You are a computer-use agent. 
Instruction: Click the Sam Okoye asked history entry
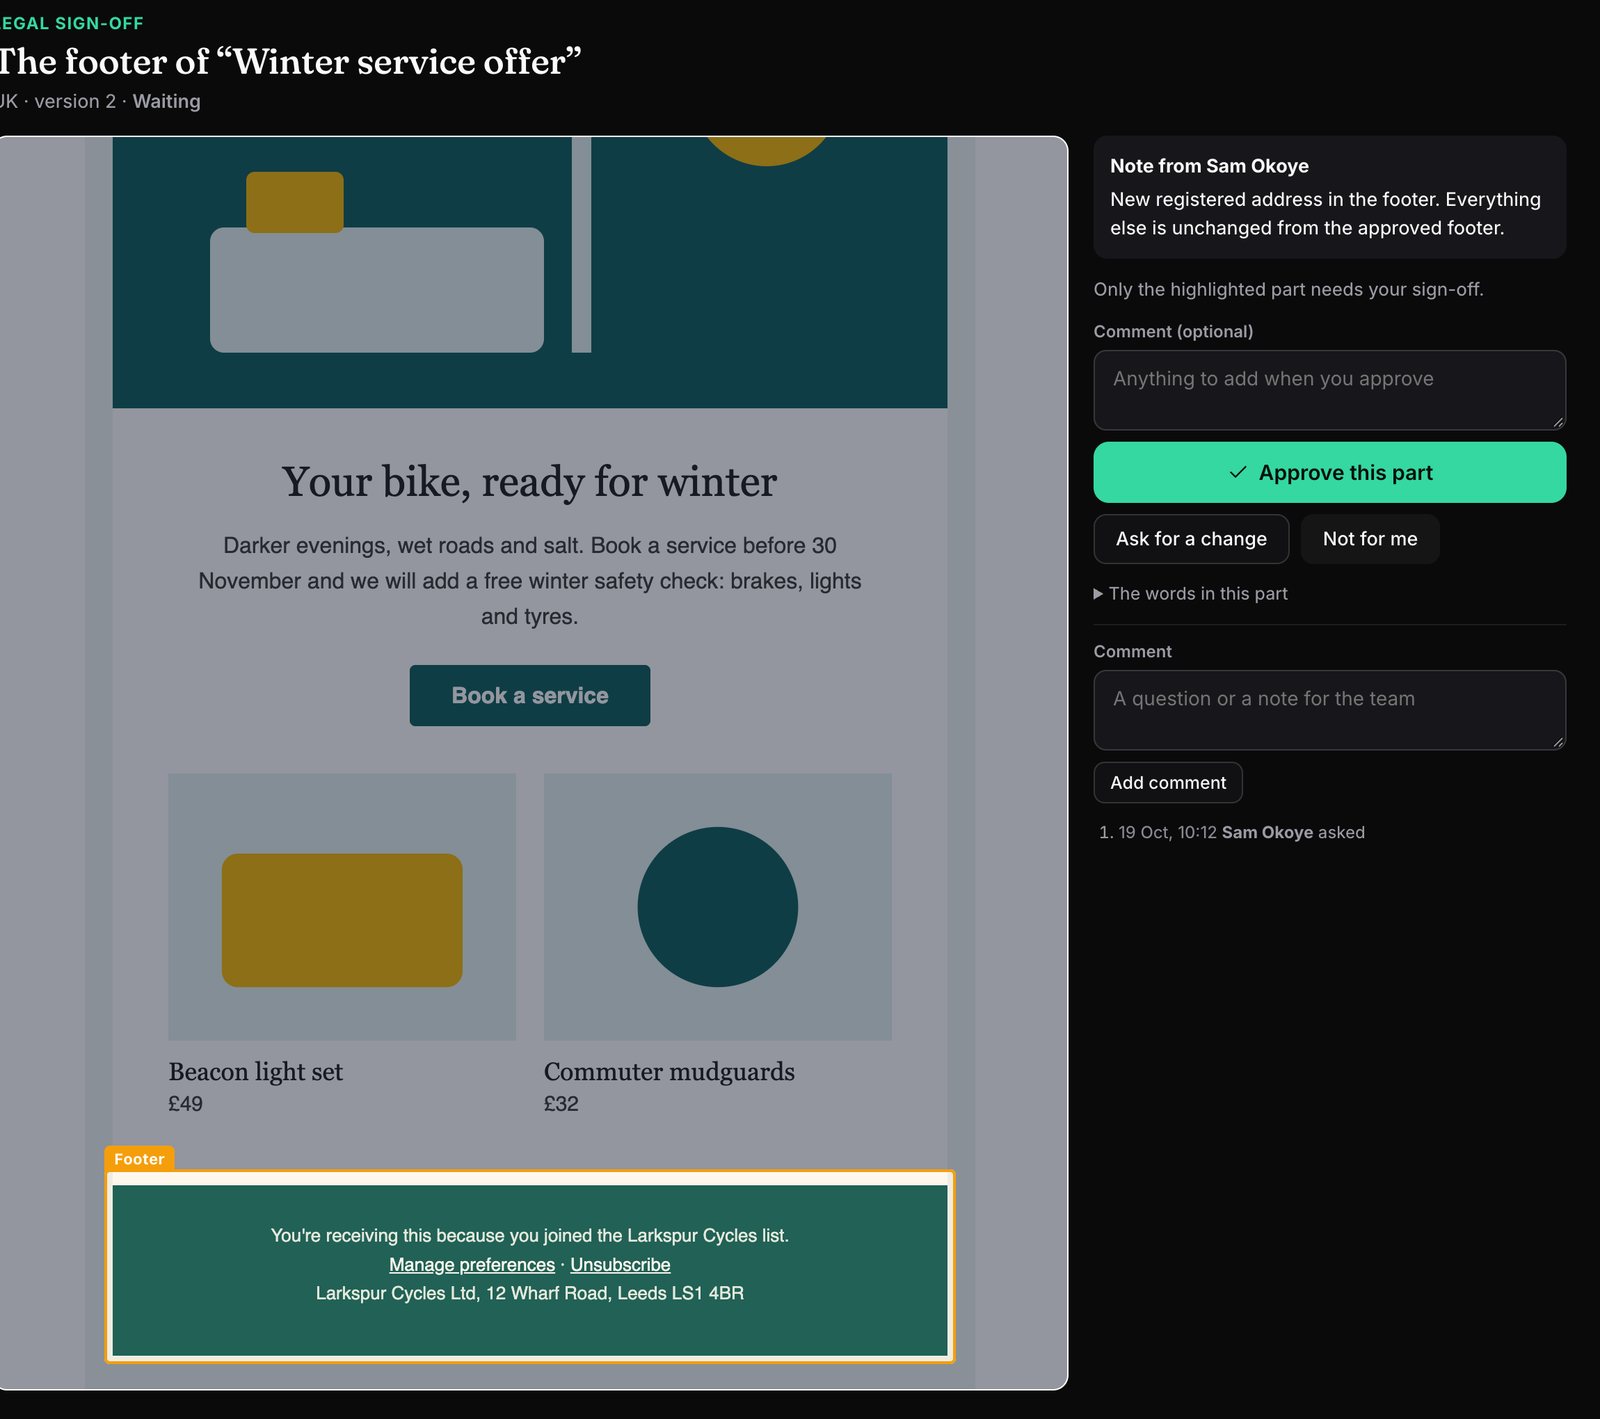pos(1240,832)
